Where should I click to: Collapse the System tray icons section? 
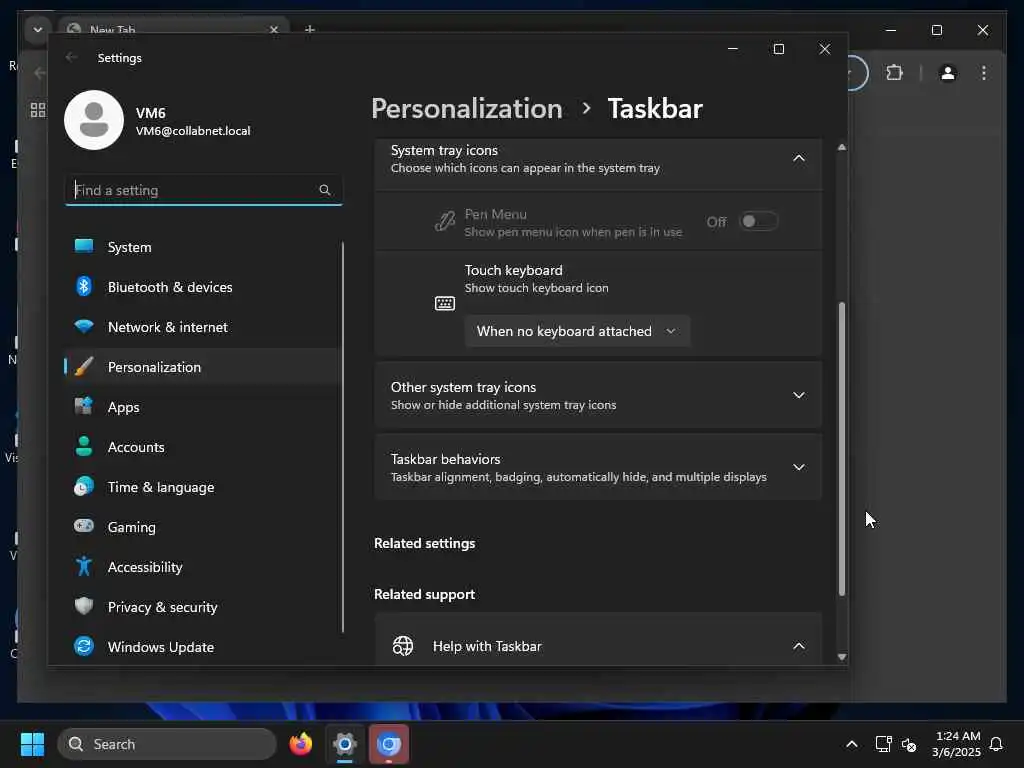point(799,158)
